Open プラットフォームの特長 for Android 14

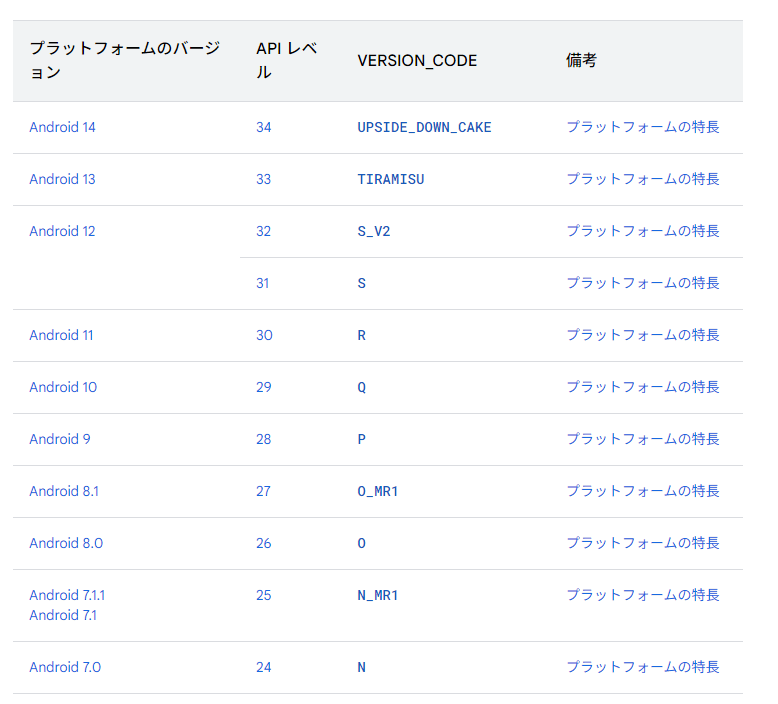tap(643, 127)
